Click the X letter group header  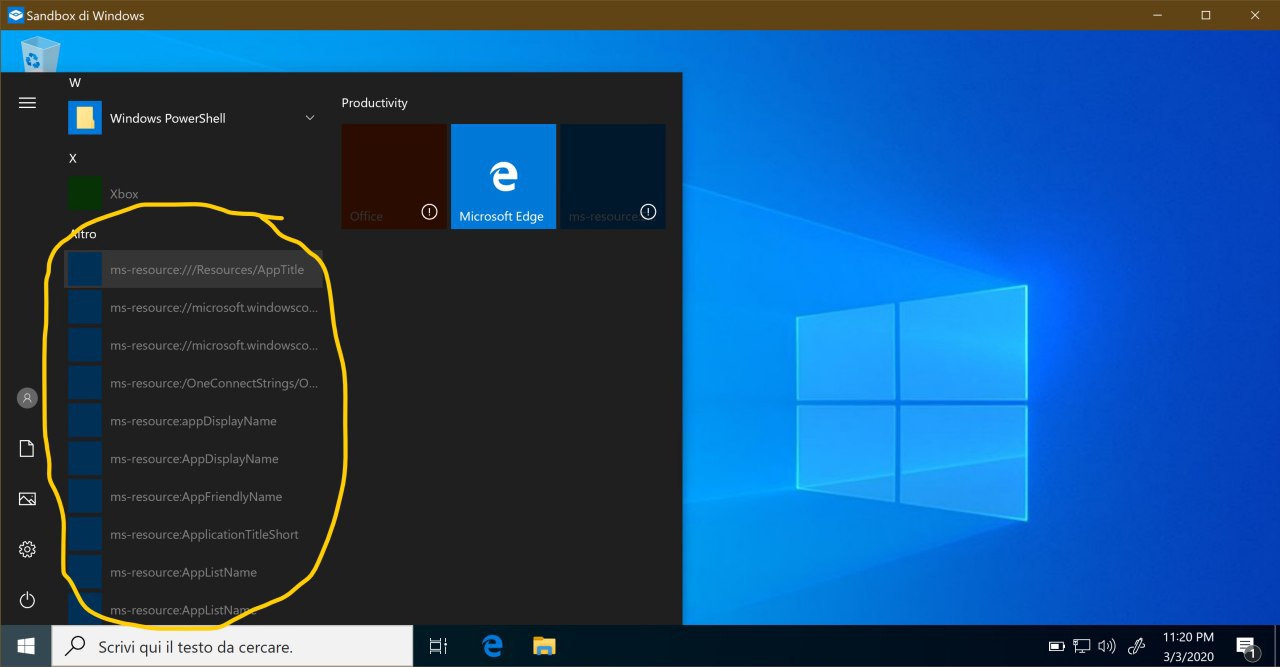tap(73, 158)
